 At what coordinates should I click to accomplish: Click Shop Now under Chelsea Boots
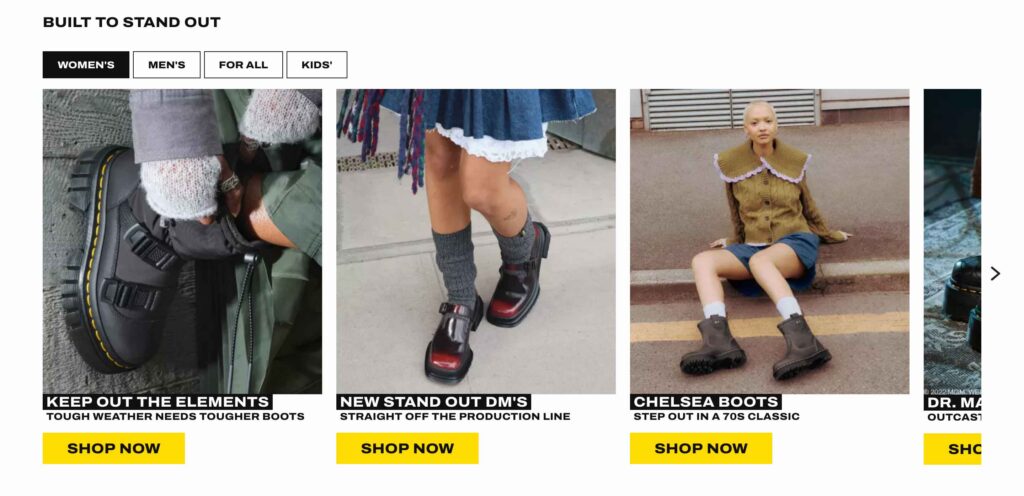tap(701, 448)
